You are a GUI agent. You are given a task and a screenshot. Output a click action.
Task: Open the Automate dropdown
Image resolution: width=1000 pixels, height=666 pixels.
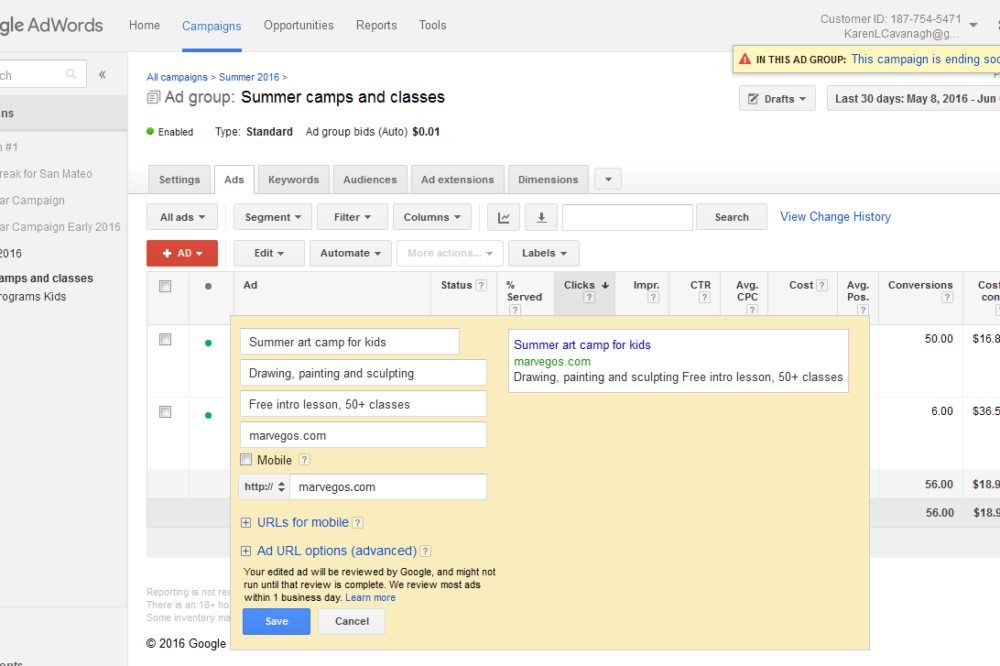pos(350,253)
